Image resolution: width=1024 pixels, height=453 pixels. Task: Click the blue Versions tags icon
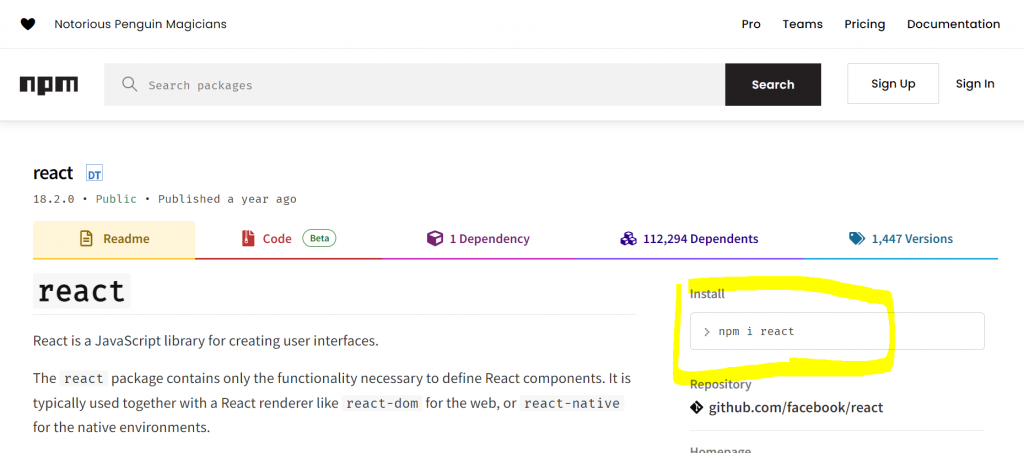(x=856, y=239)
